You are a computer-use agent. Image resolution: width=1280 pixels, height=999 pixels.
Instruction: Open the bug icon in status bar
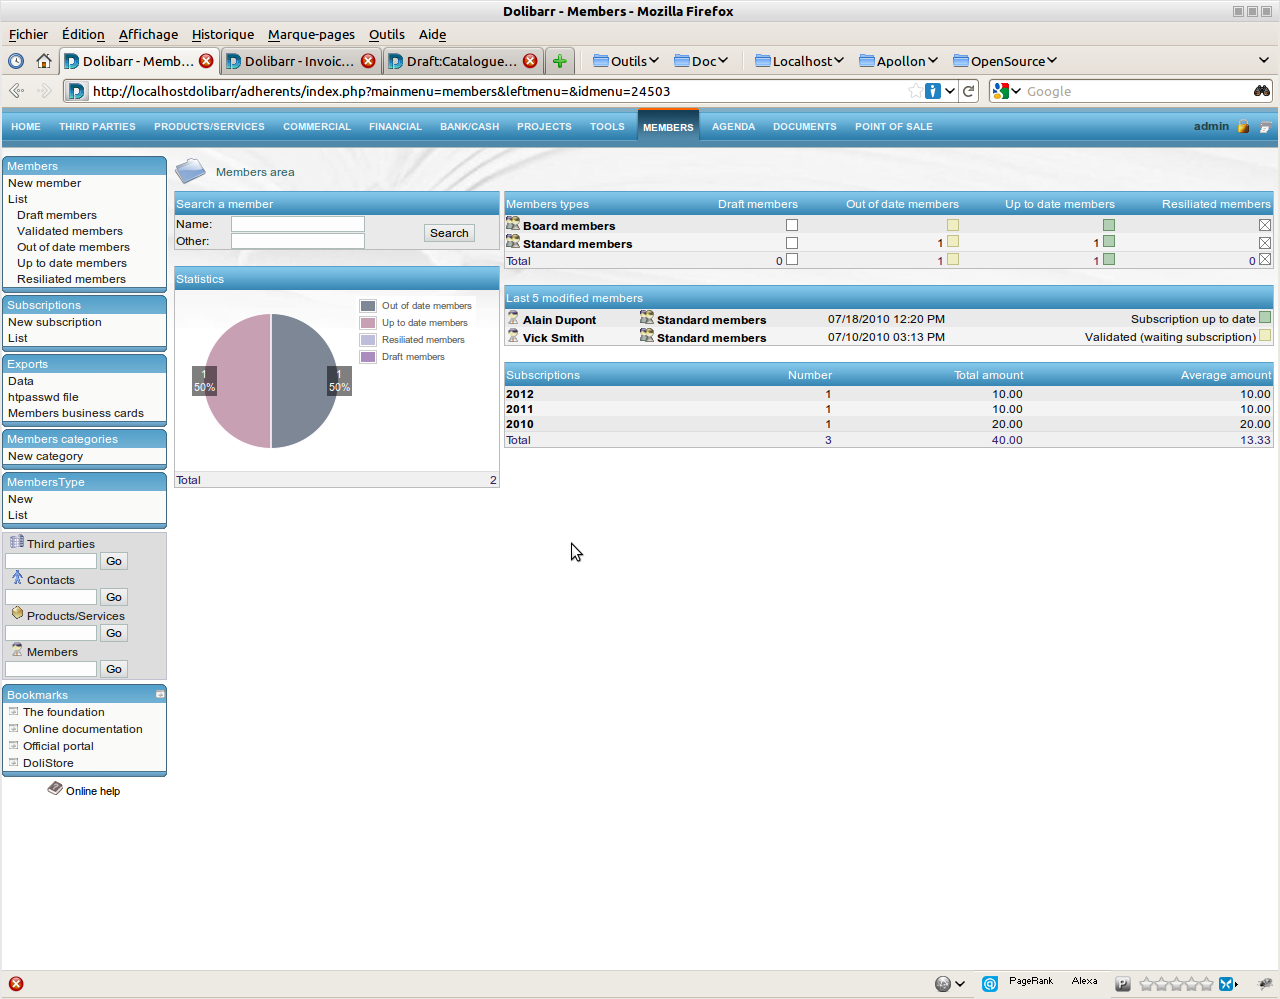[1265, 984]
